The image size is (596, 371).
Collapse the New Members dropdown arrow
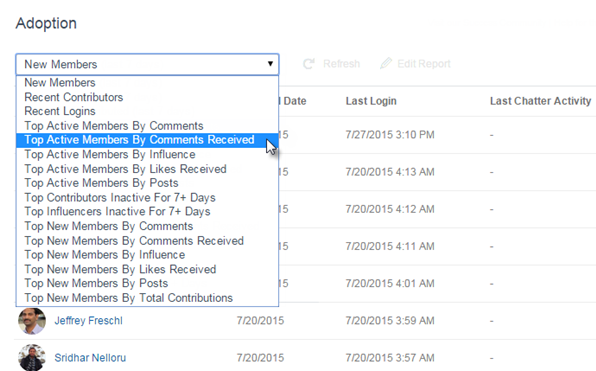(270, 64)
